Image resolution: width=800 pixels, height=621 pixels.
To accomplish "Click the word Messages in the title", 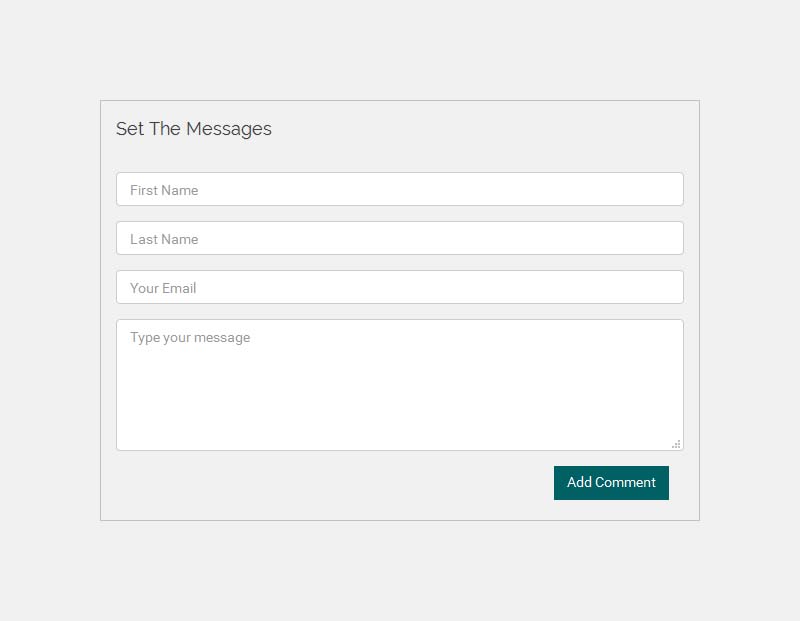I will [229, 129].
